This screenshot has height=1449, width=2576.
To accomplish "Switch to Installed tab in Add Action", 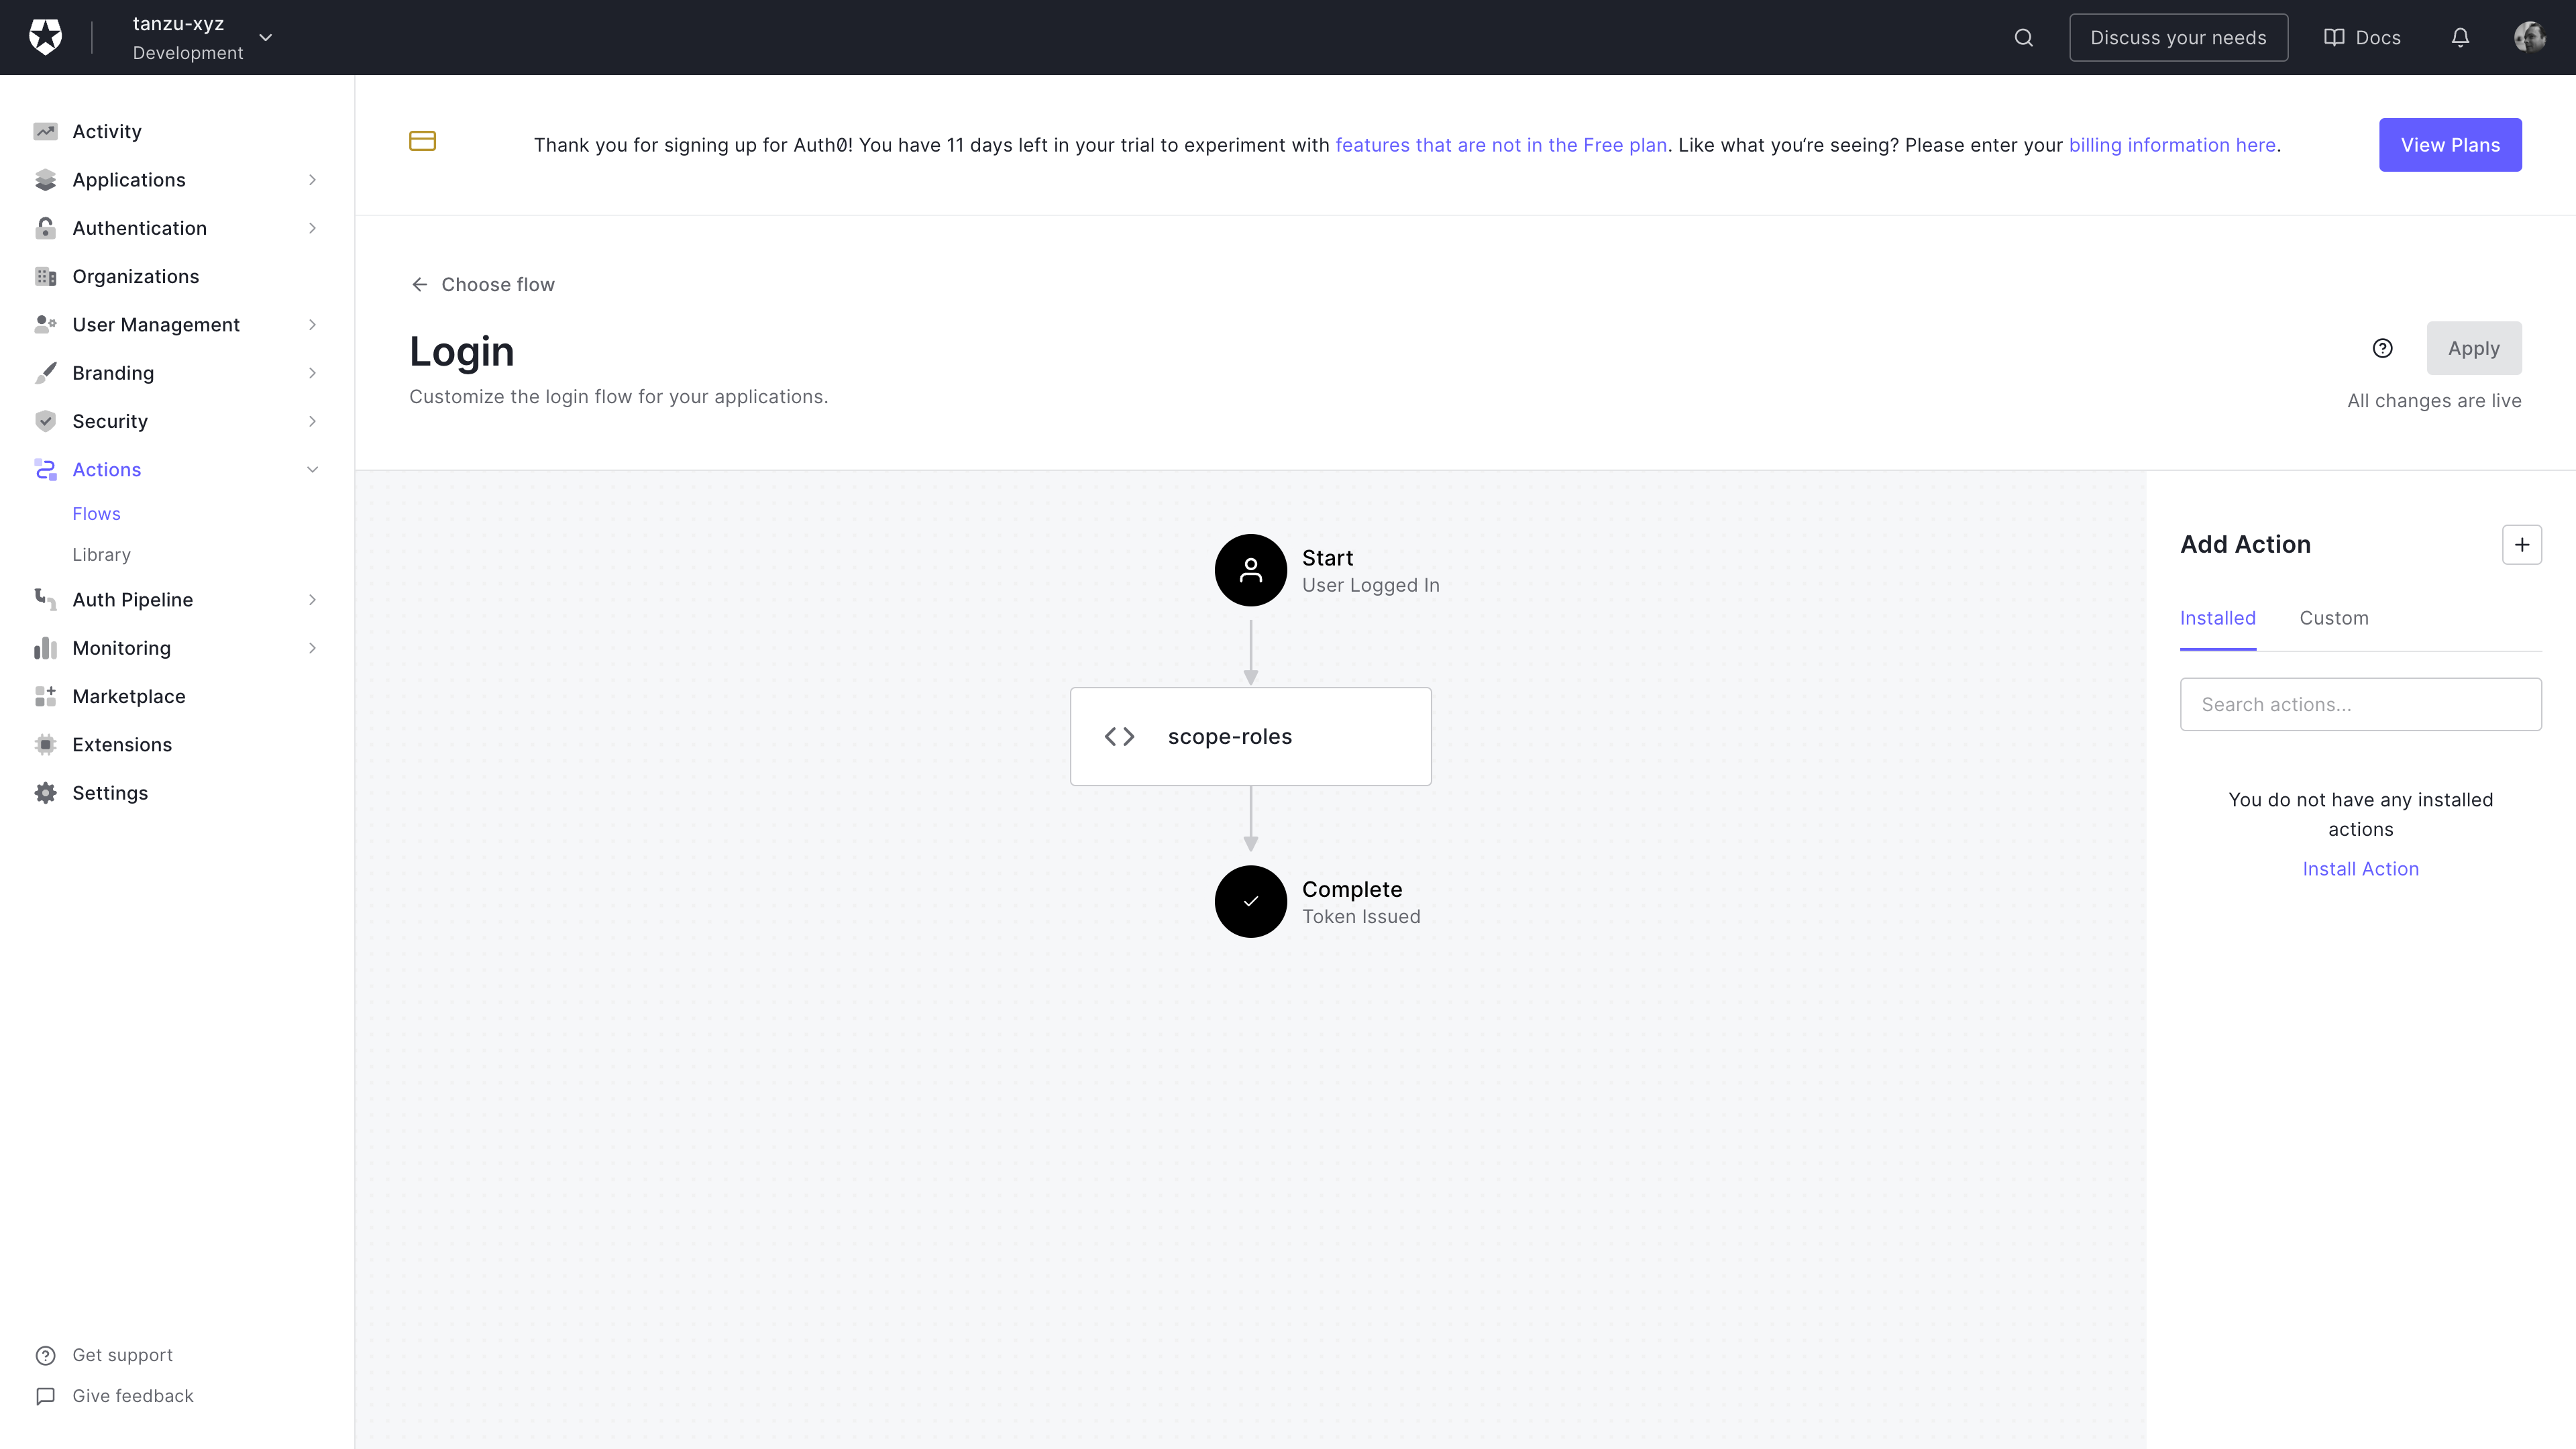I will [2217, 617].
